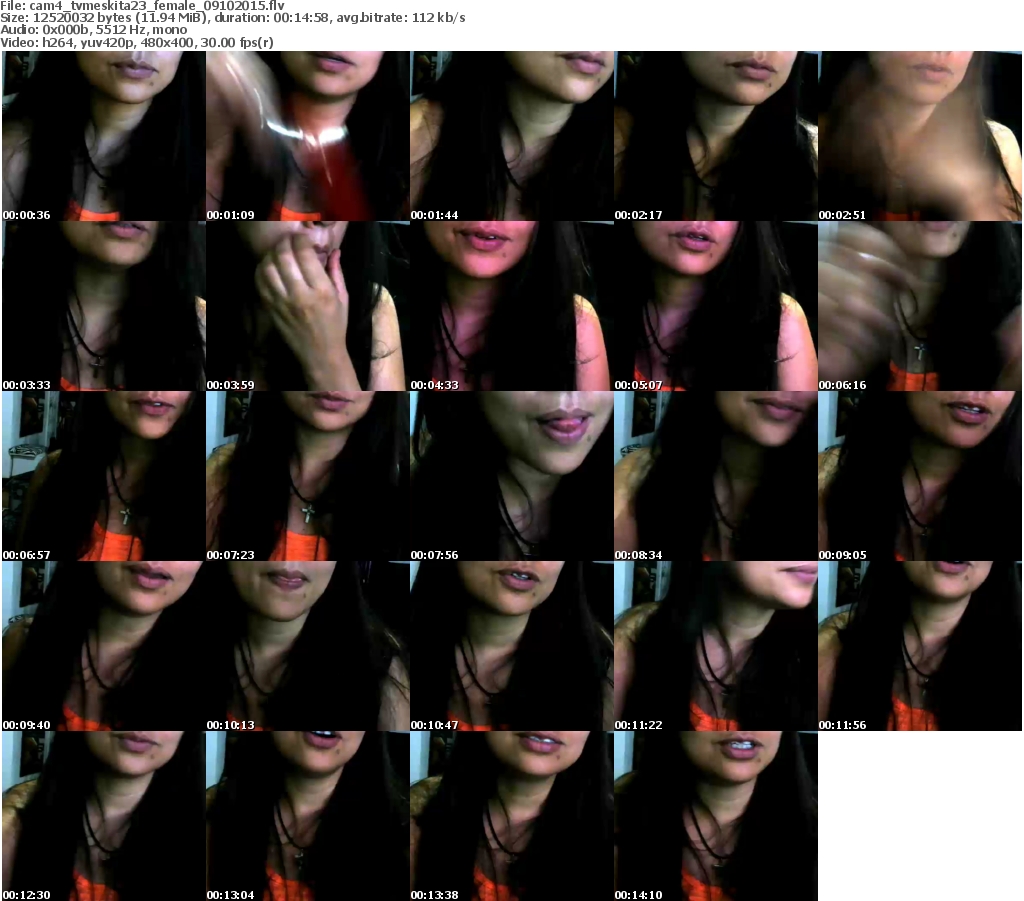1024x901 pixels.
Task: Choose the thumbnail at 00:06:16
Action: click(920, 306)
